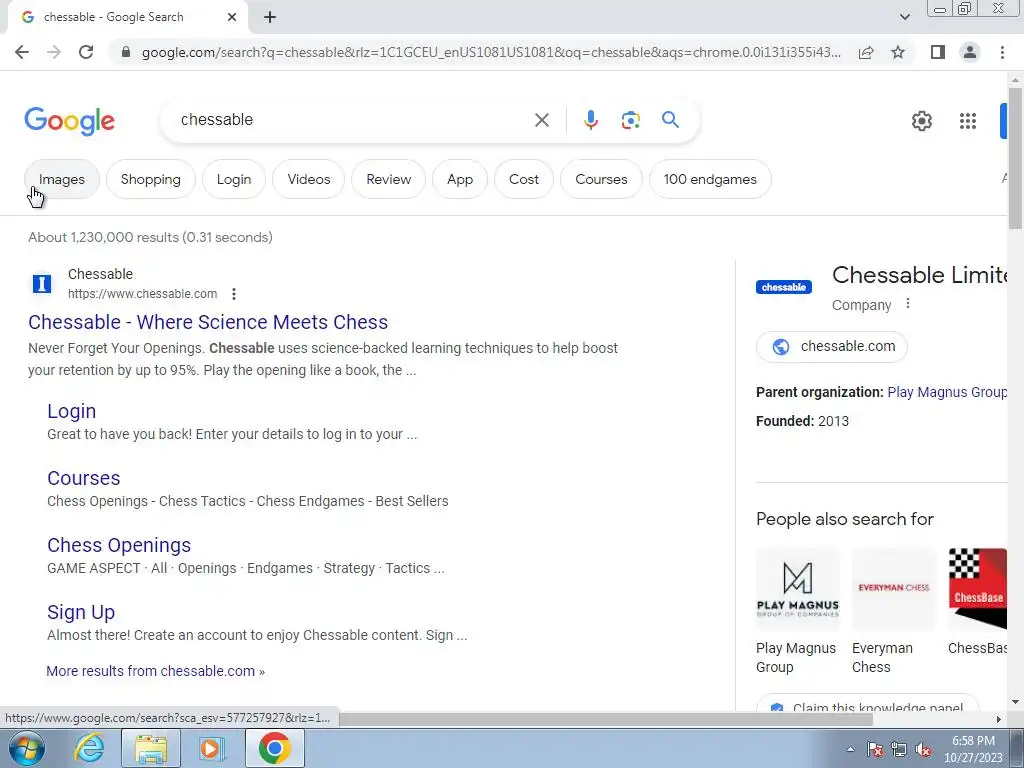Click ChessBase thumbnail
The height and width of the screenshot is (768, 1024).
point(978,589)
